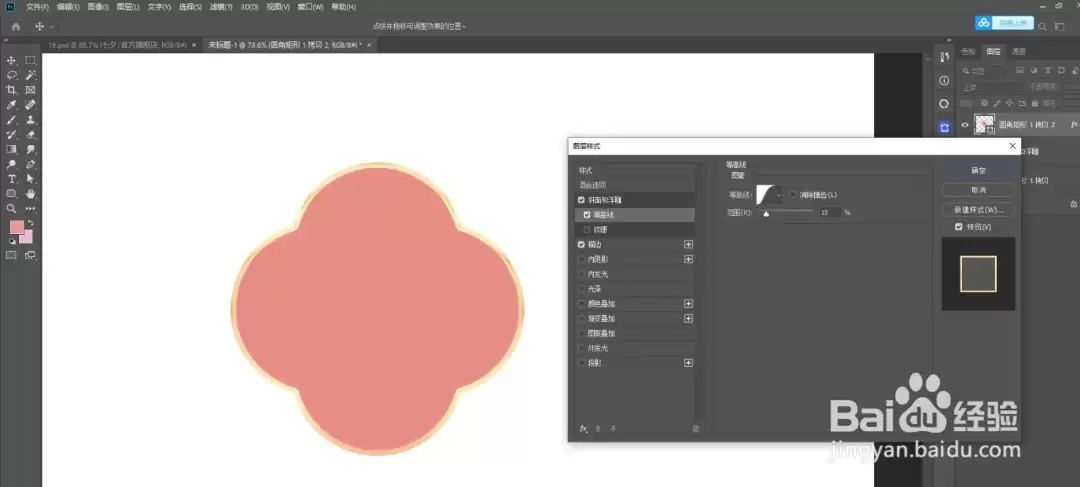Add another Drop Shadow with plus button
Viewport: 1080px width, 487px height.
[x=688, y=363]
